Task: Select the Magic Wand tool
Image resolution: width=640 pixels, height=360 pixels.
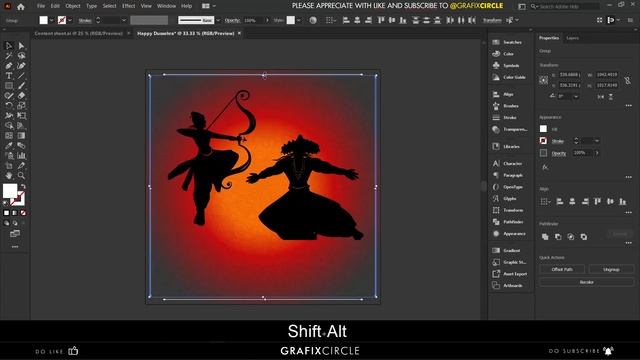Action: [x=9, y=56]
